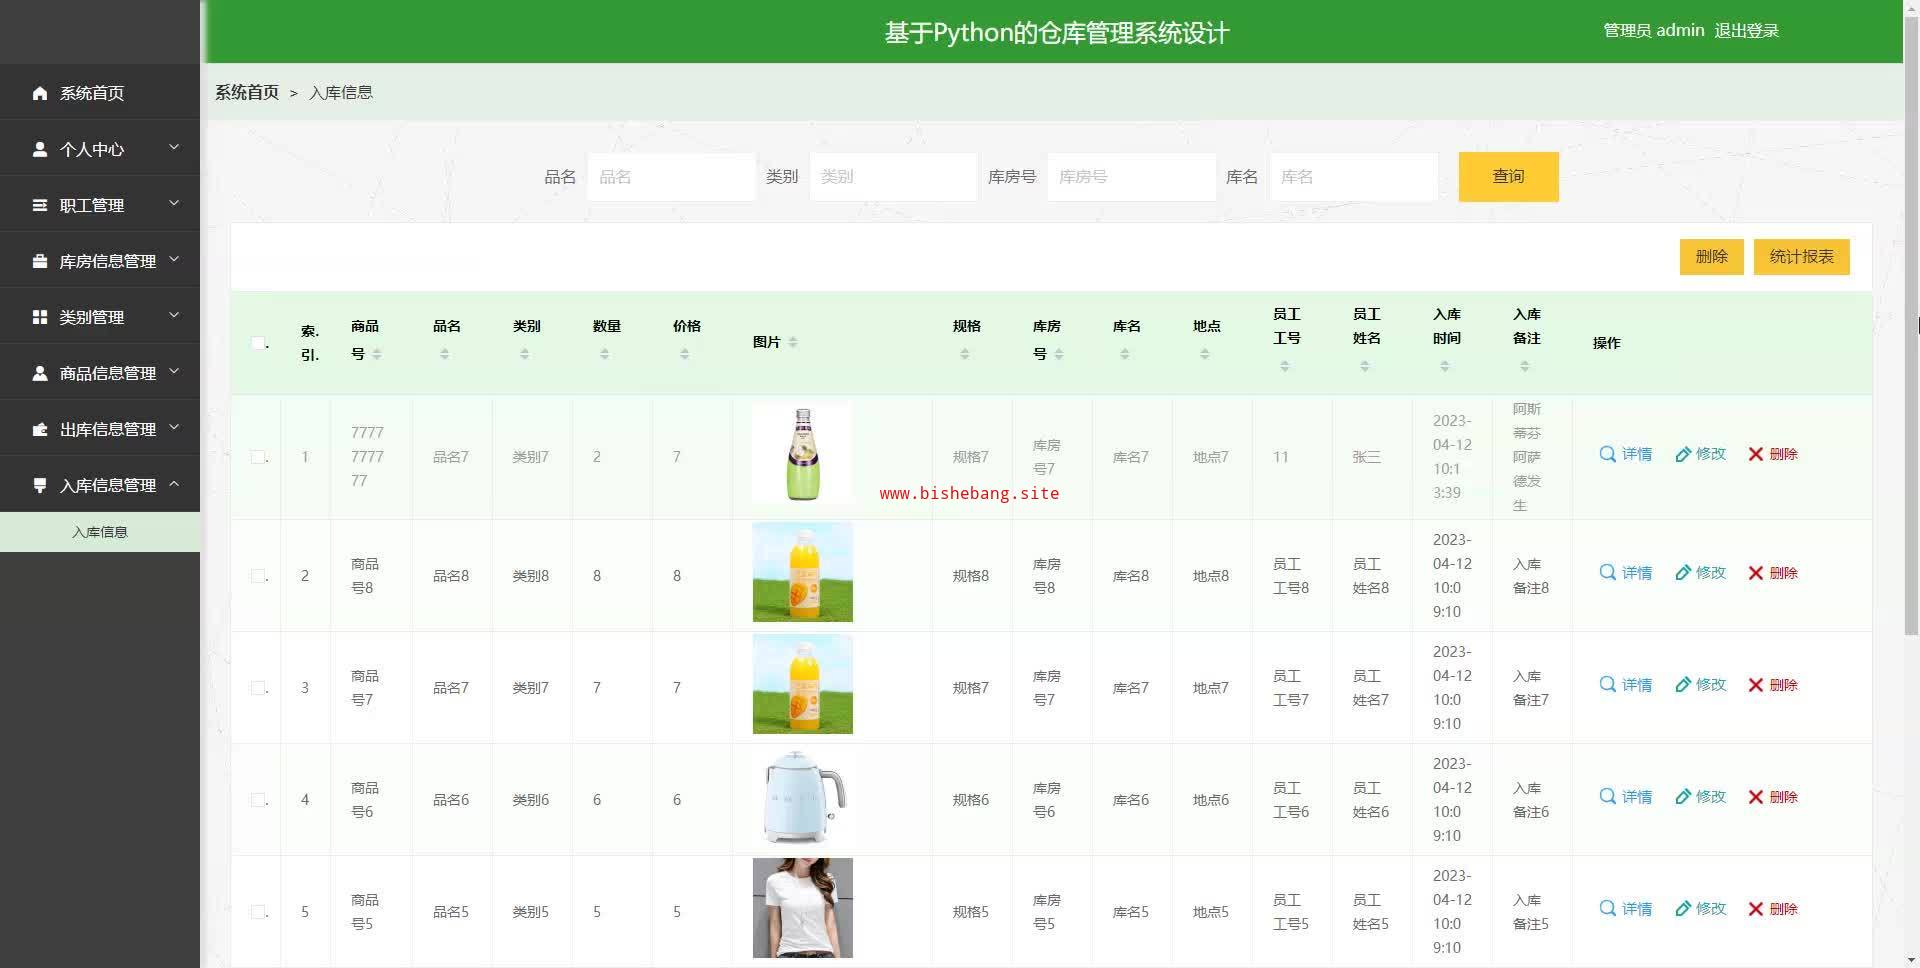Click the briefcase icon beside 库房信息管理
Image resolution: width=1920 pixels, height=968 pixels.
click(40, 261)
